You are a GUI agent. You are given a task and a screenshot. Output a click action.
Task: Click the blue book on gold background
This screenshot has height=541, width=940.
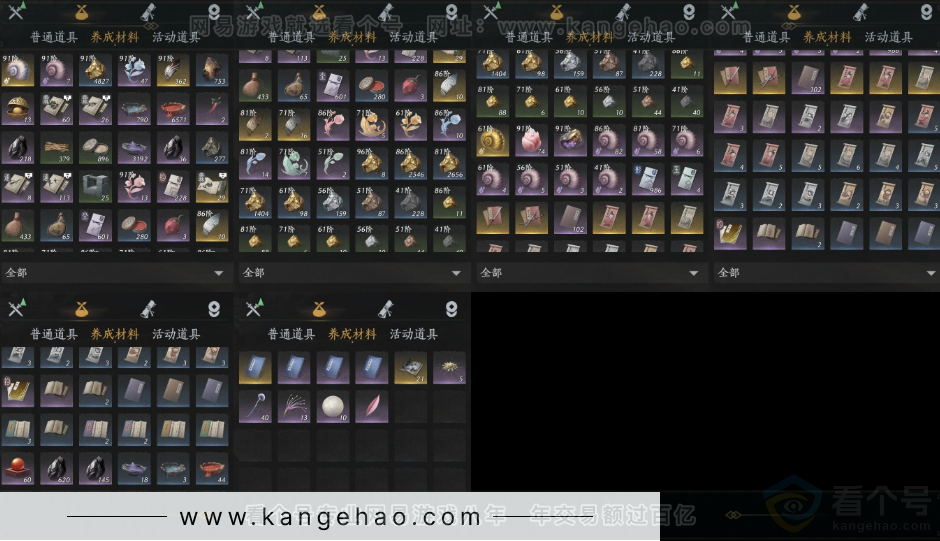coord(255,368)
